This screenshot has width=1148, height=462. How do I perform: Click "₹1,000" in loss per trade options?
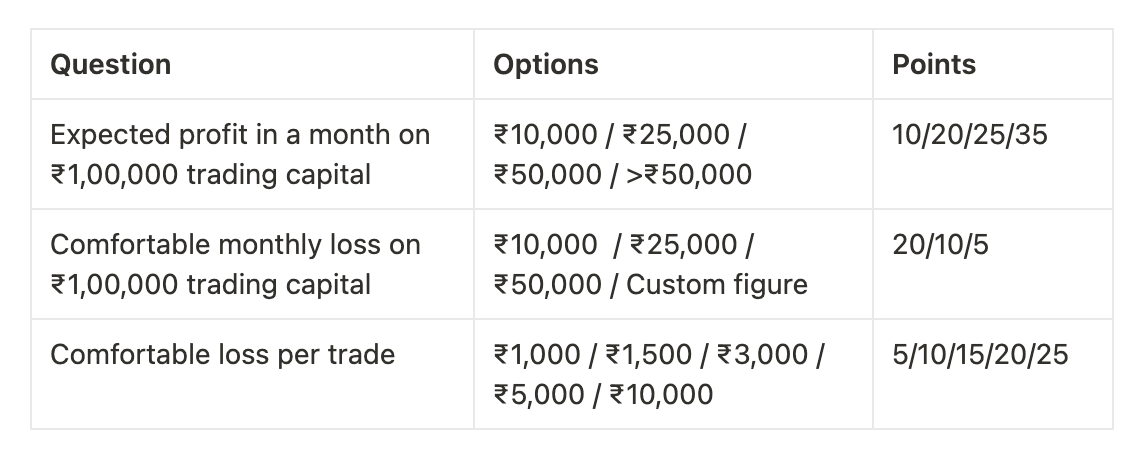[x=539, y=354]
